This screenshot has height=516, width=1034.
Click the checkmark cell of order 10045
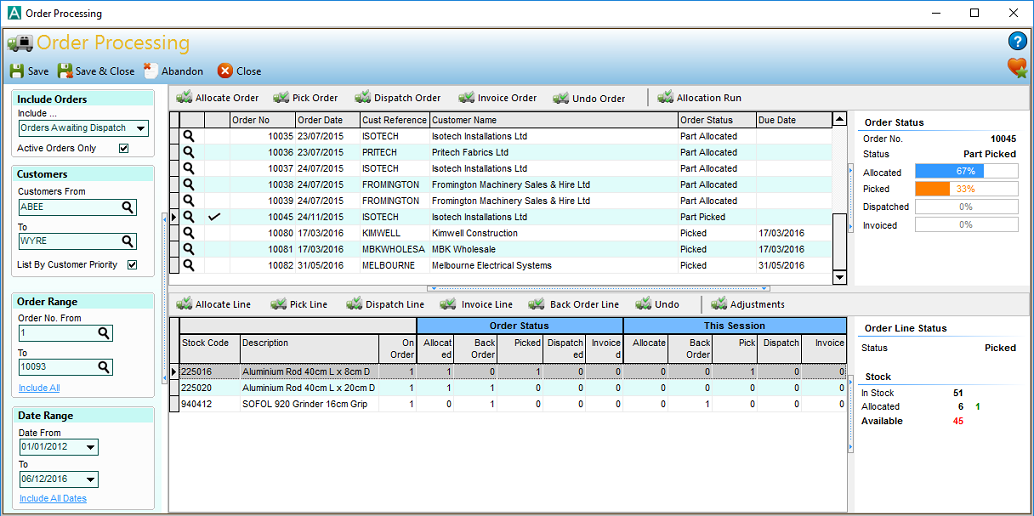tap(217, 216)
